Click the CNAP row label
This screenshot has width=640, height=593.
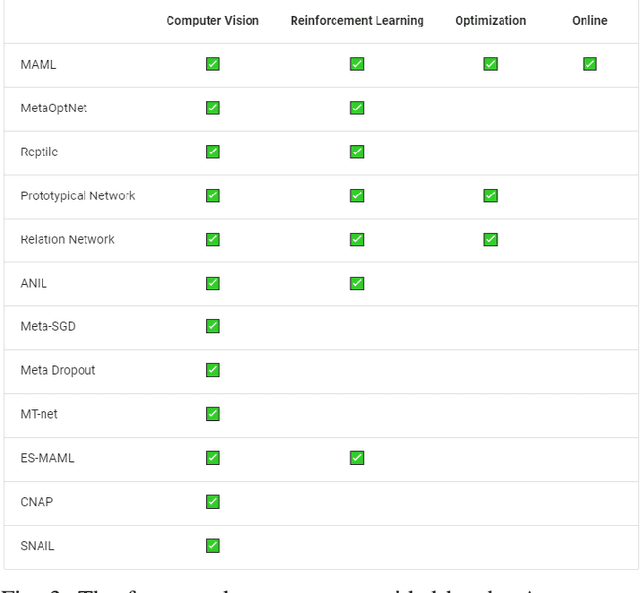pyautogui.click(x=37, y=501)
